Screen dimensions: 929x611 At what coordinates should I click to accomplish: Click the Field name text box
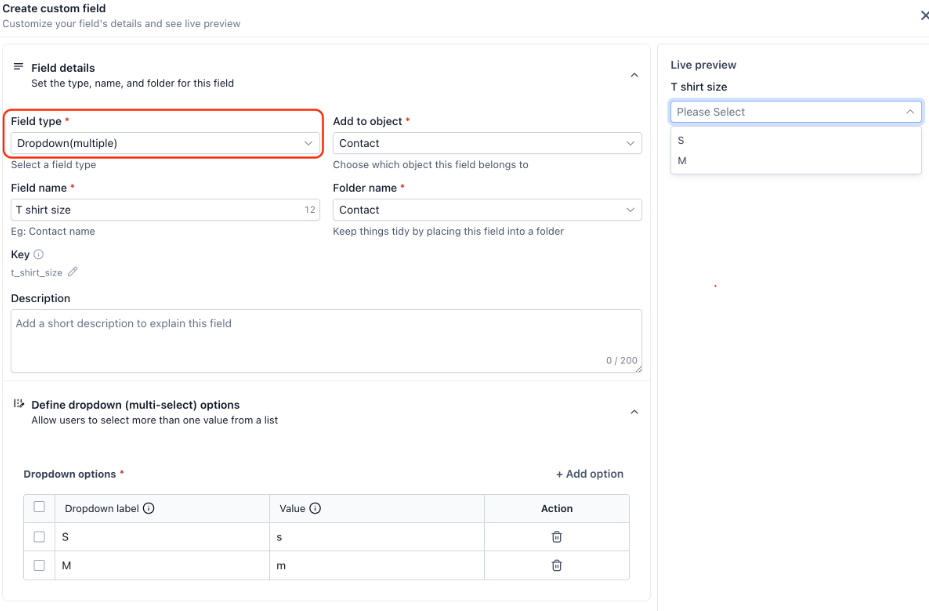pyautogui.click(x=155, y=210)
